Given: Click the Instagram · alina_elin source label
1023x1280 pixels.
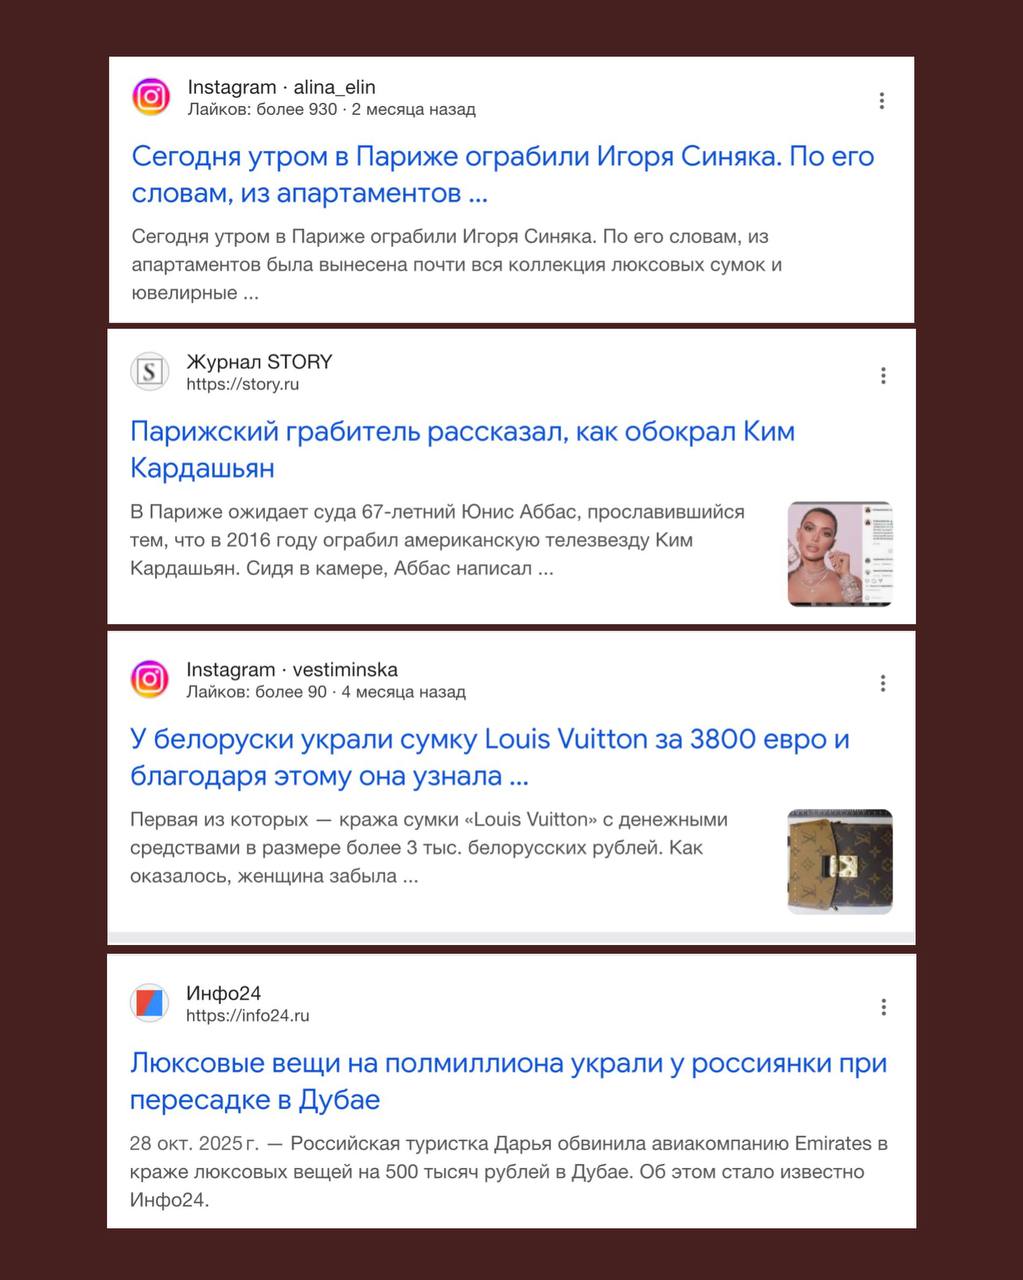Looking at the screenshot, I should coord(282,87).
